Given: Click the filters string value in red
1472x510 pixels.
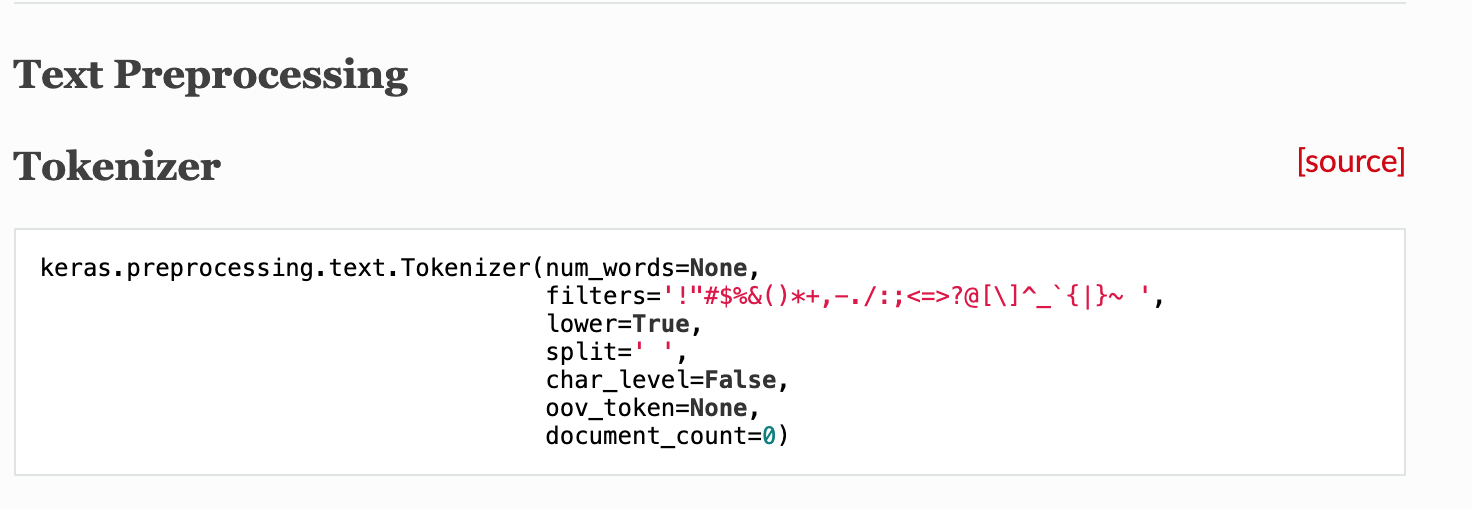Looking at the screenshot, I should tap(905, 296).
